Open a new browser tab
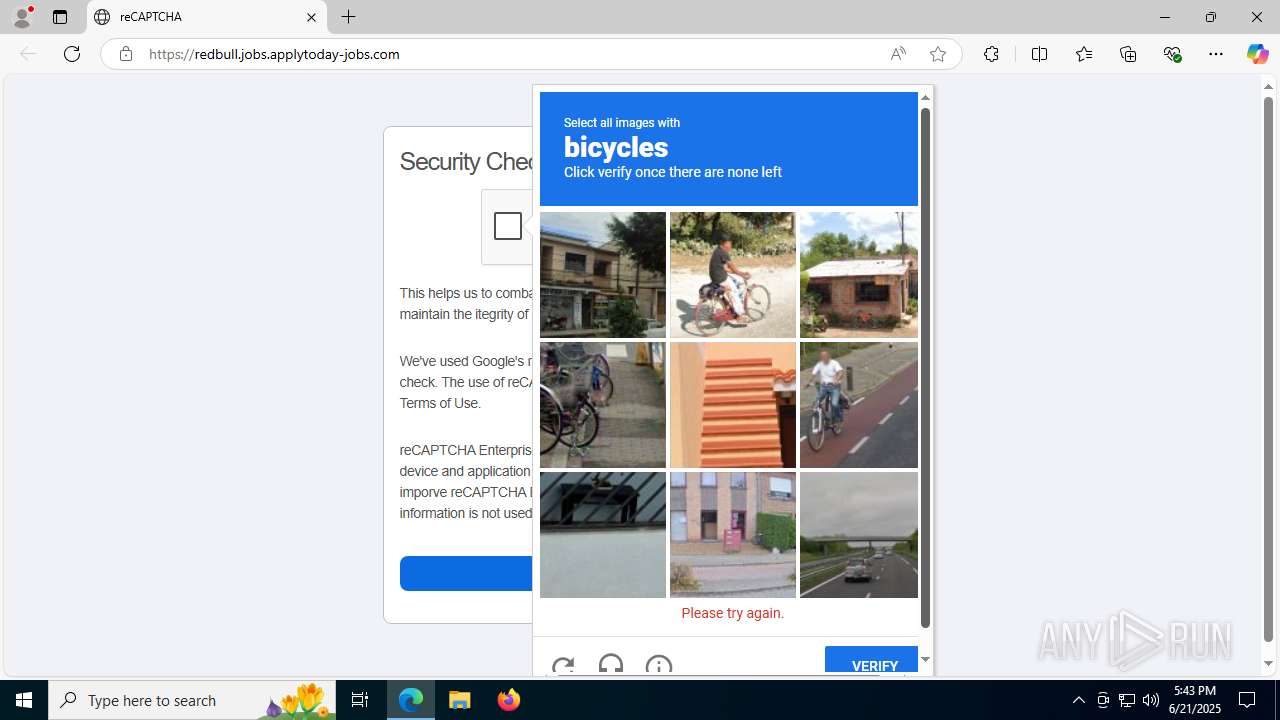1280x720 pixels. tap(348, 17)
